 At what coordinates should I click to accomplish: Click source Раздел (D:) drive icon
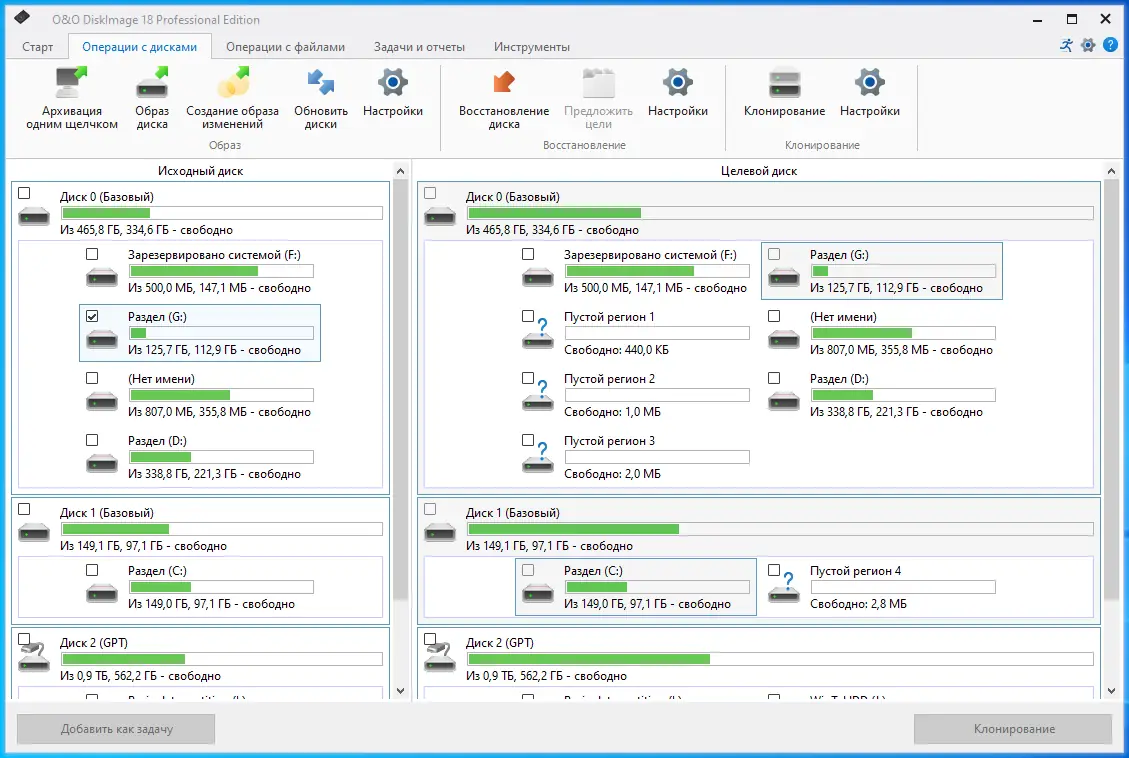pos(102,463)
